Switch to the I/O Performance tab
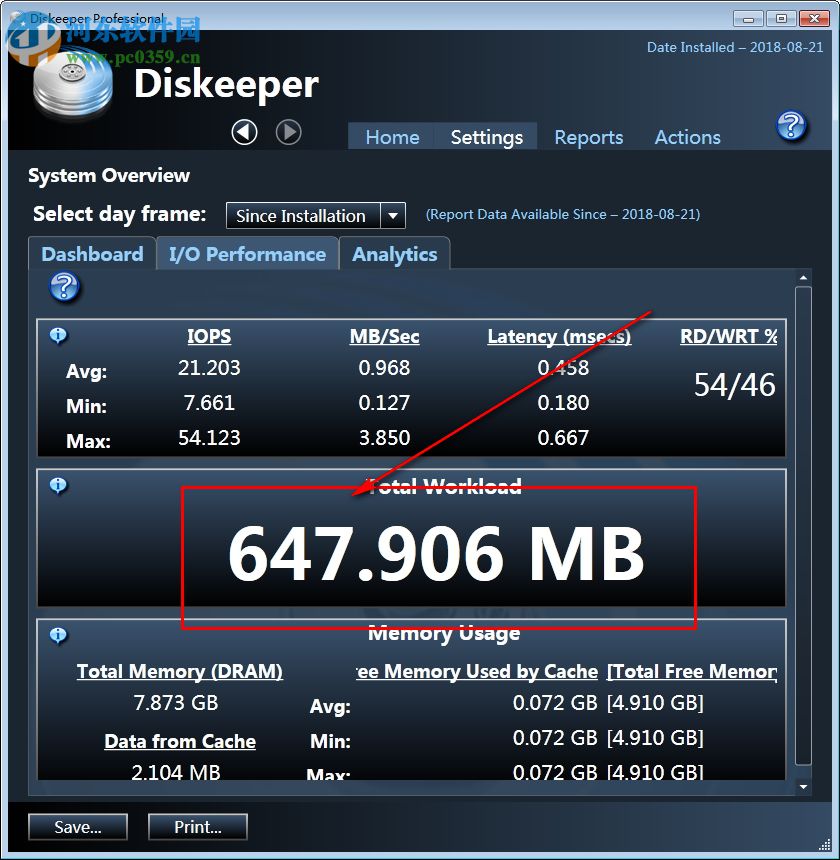This screenshot has width=840, height=860. [247, 254]
